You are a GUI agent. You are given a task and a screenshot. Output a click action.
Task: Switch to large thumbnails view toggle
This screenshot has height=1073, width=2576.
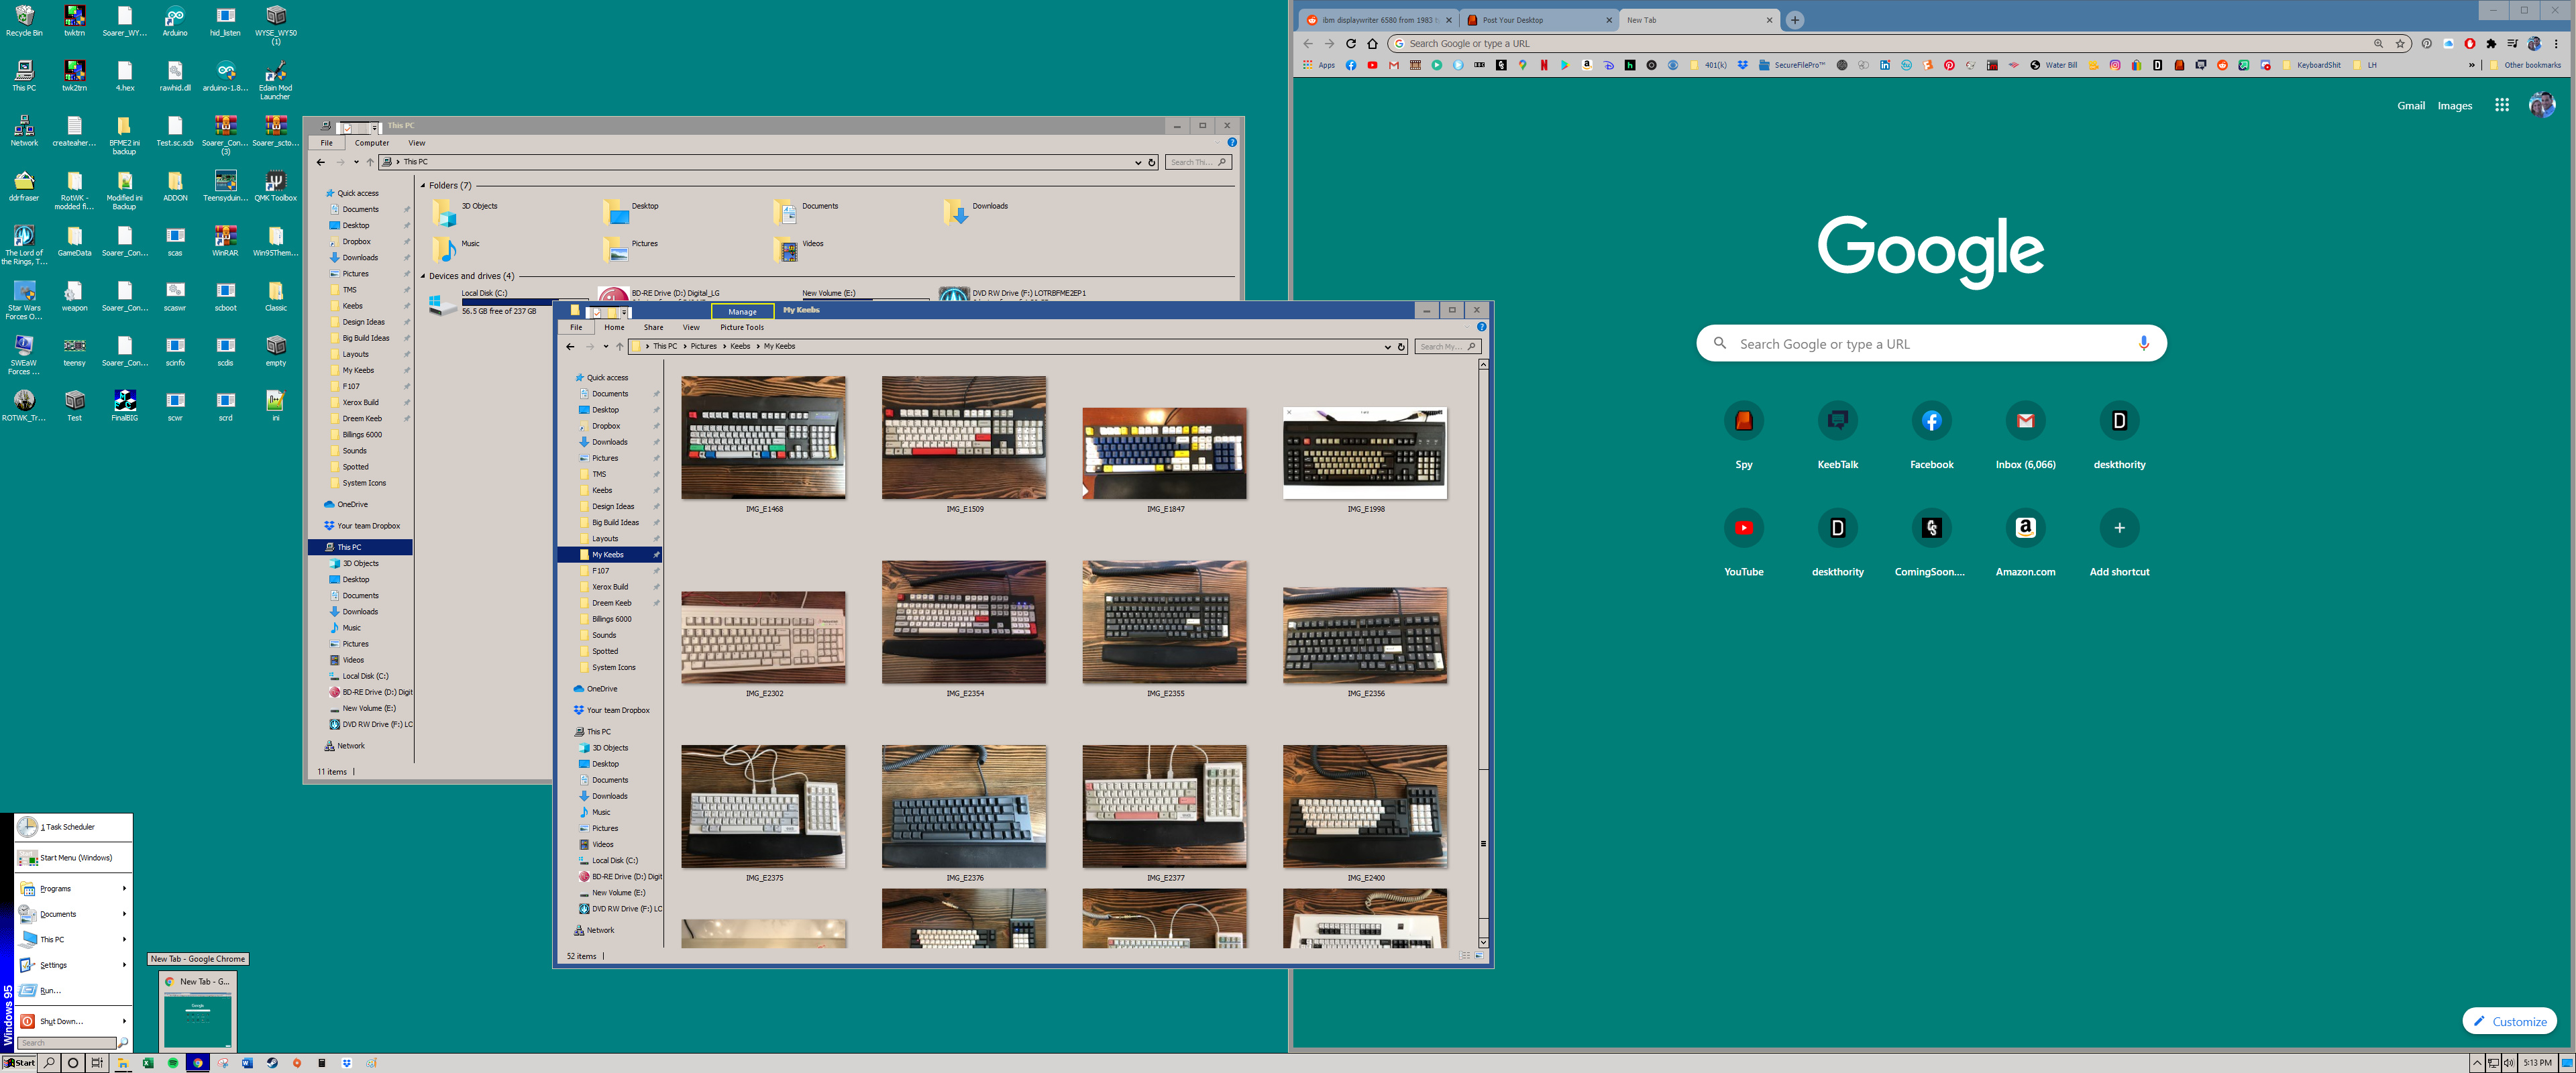[x=1479, y=956]
